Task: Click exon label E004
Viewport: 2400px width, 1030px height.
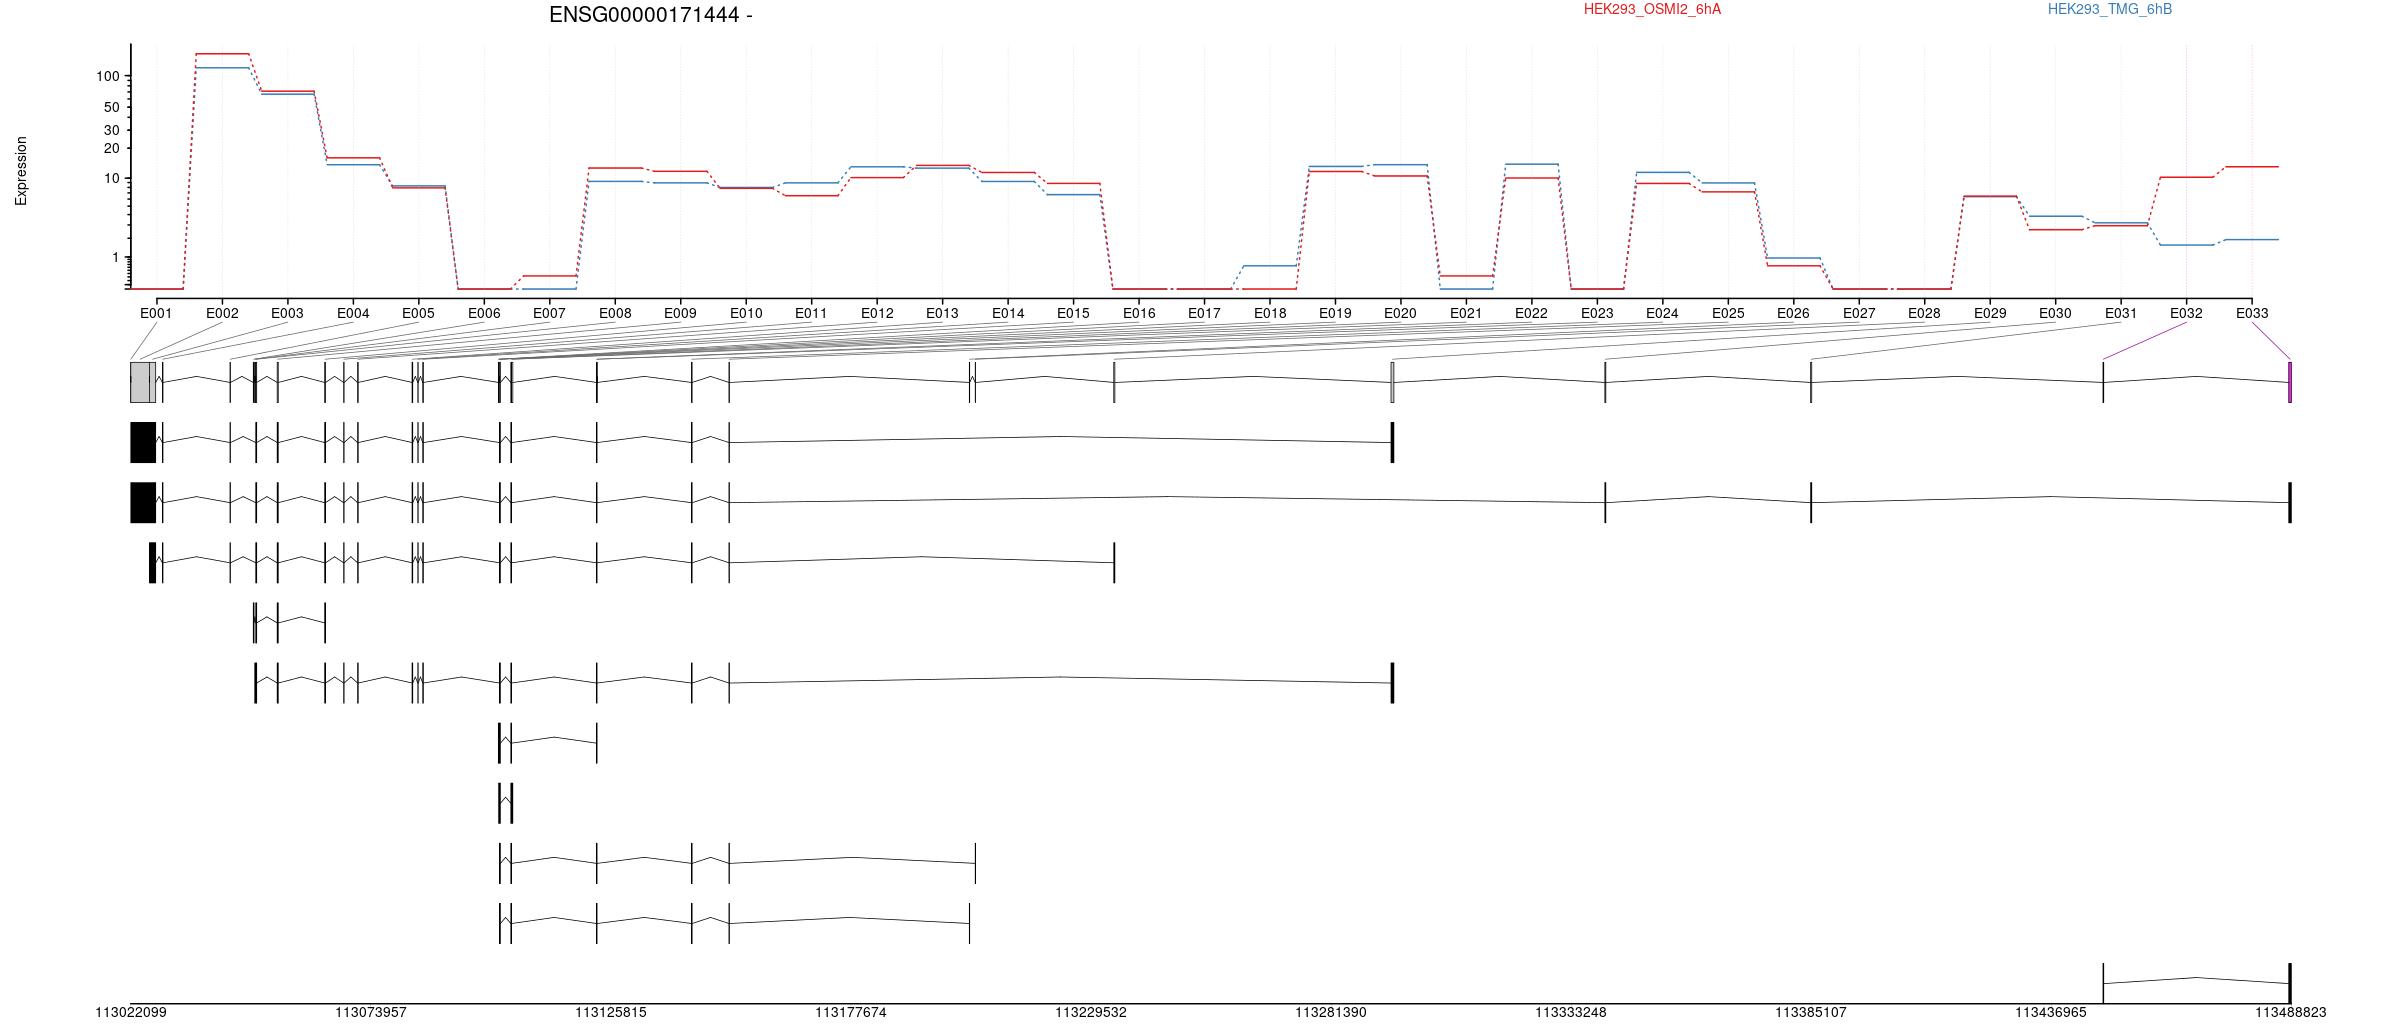Action: click(x=353, y=313)
